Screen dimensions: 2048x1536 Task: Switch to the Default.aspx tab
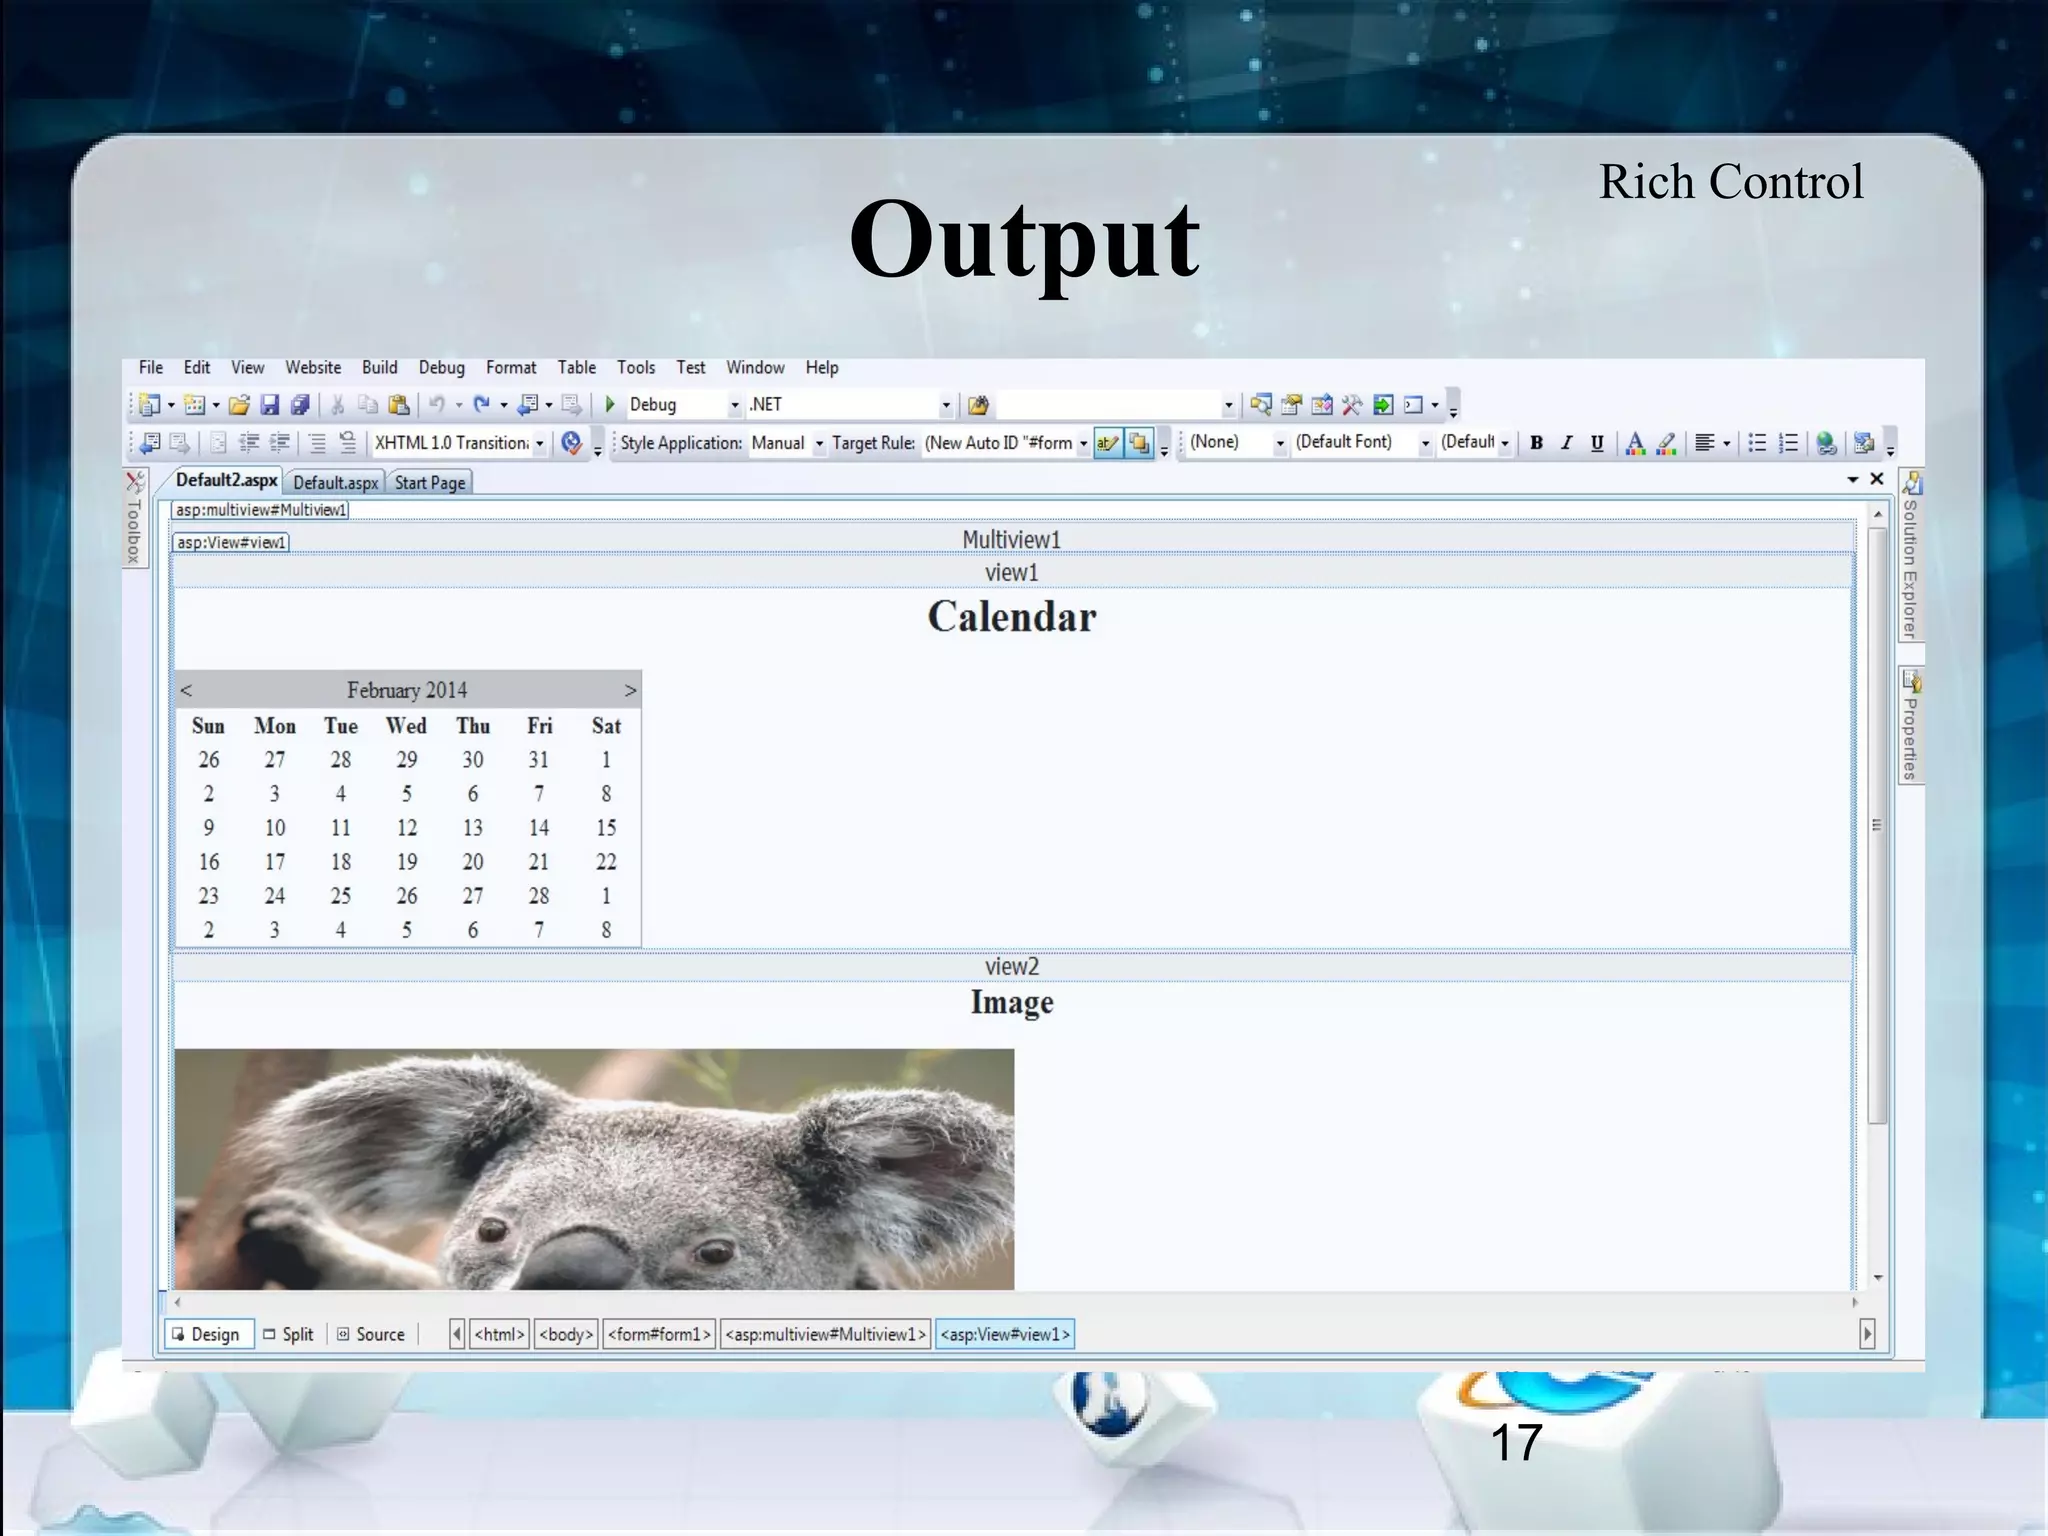(x=335, y=482)
